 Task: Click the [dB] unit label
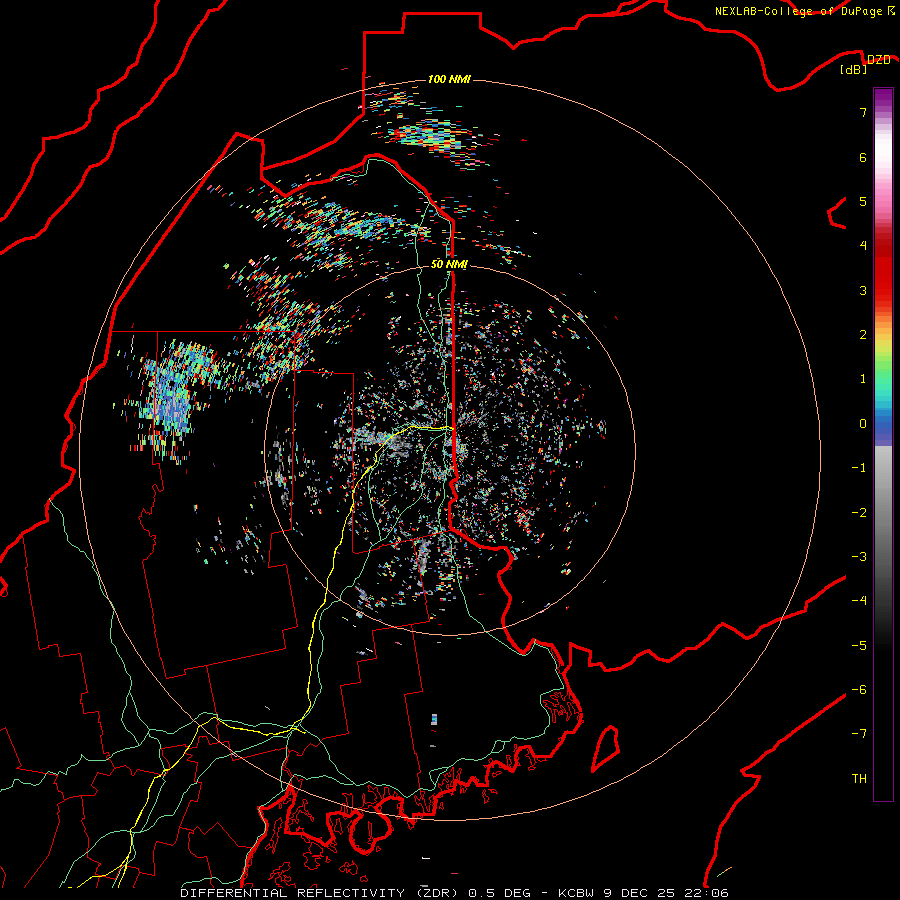(854, 70)
